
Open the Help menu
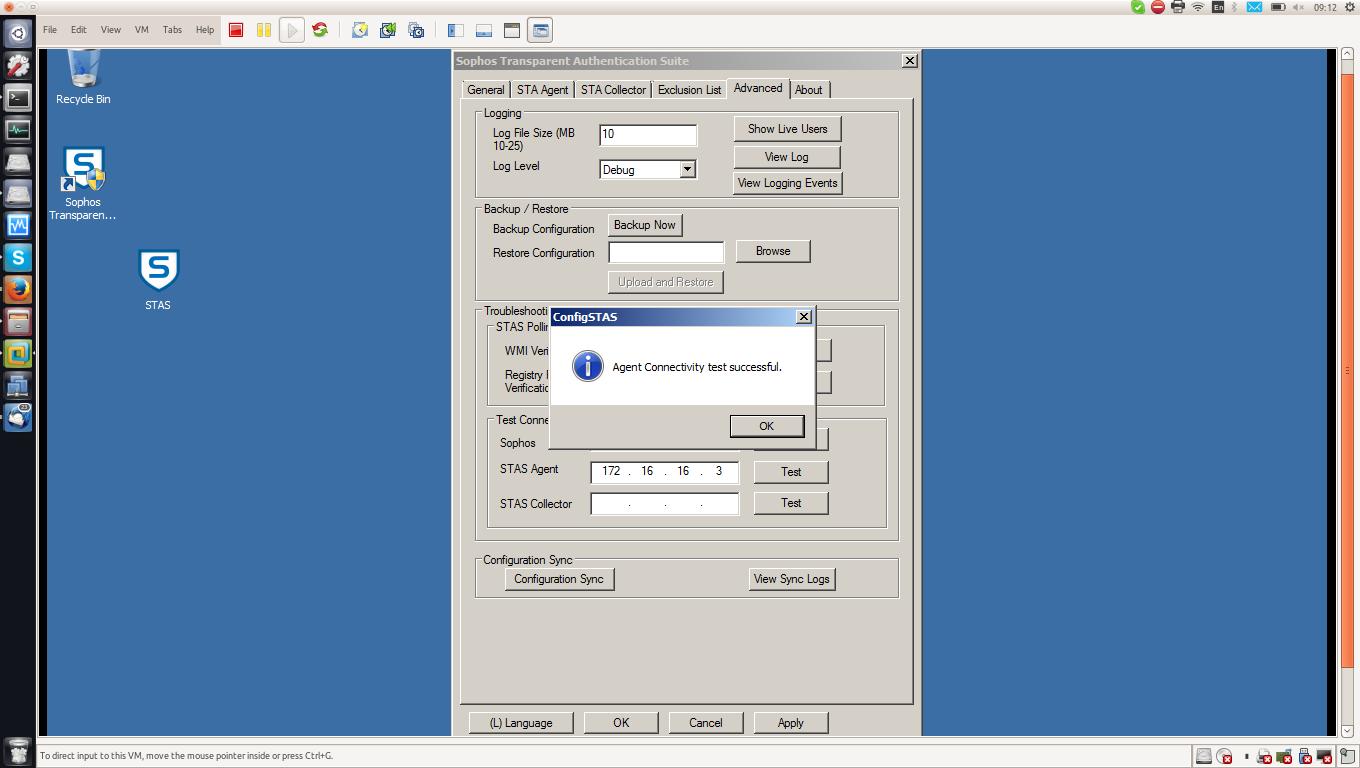(x=205, y=30)
